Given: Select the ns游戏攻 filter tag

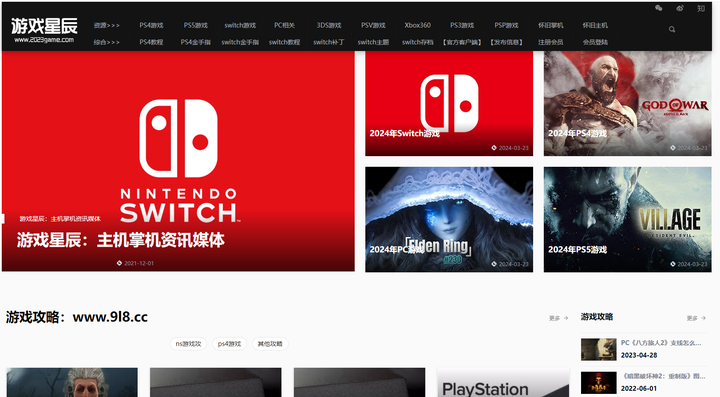Looking at the screenshot, I should coord(188,344).
